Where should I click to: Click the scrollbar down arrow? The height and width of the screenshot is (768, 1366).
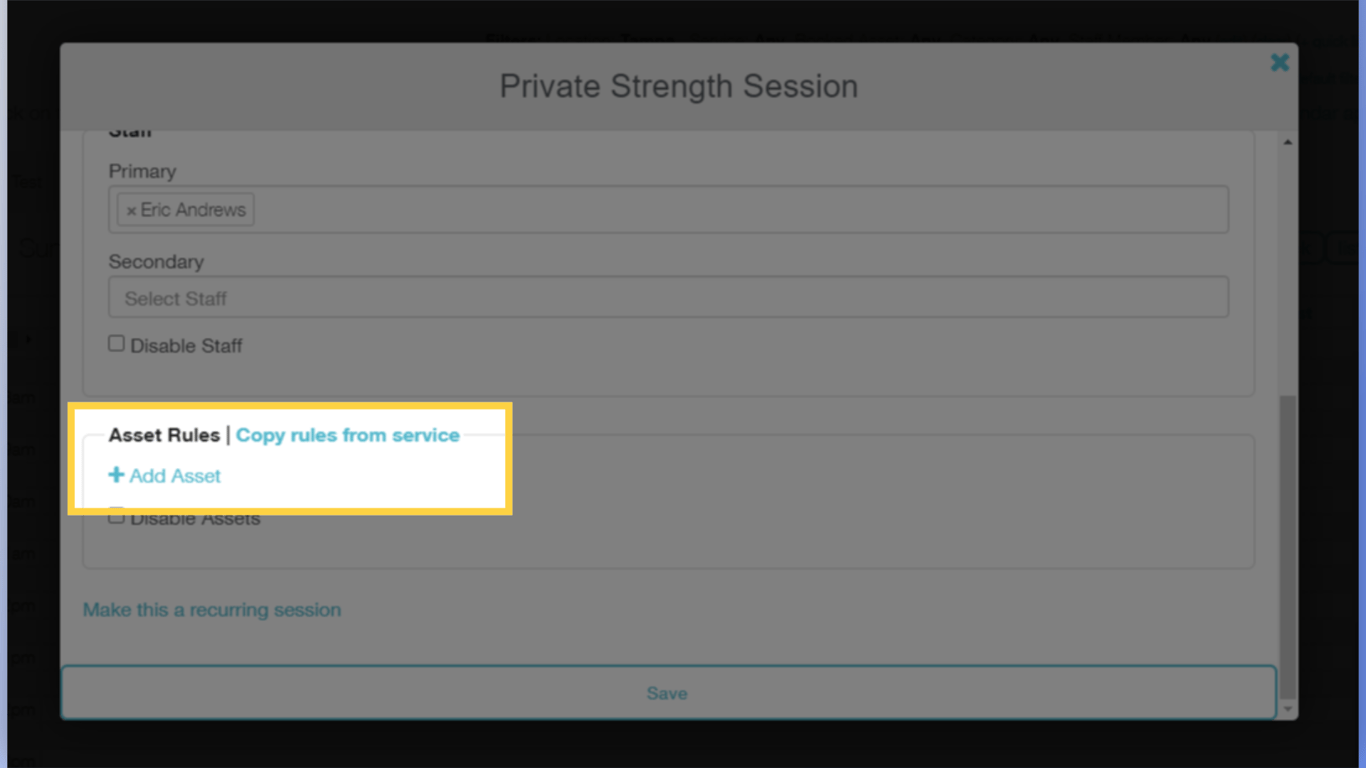pos(1287,706)
